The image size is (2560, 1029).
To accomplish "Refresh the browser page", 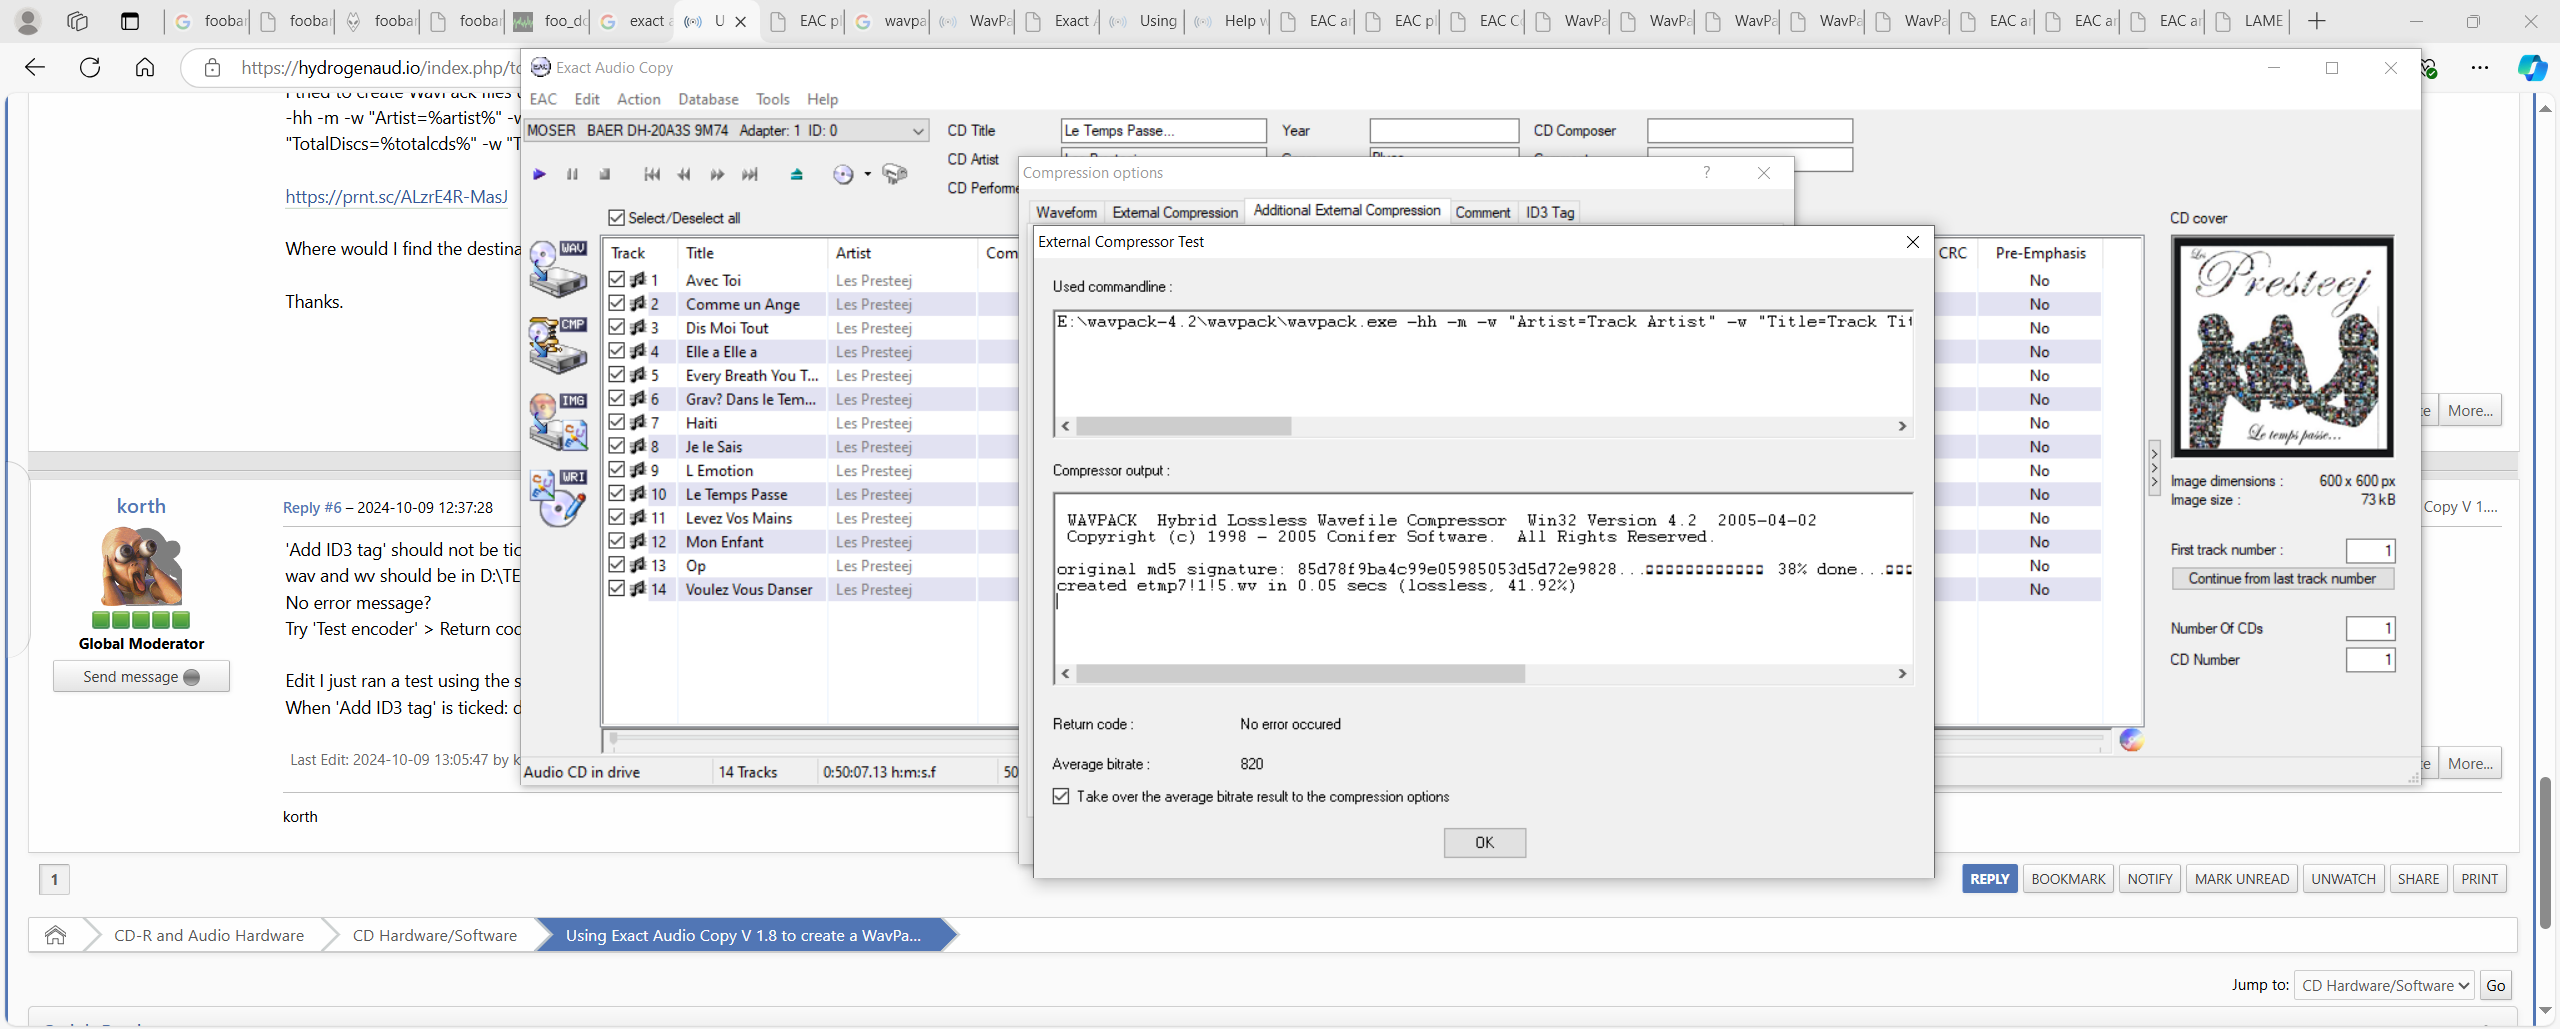I will (90, 67).
